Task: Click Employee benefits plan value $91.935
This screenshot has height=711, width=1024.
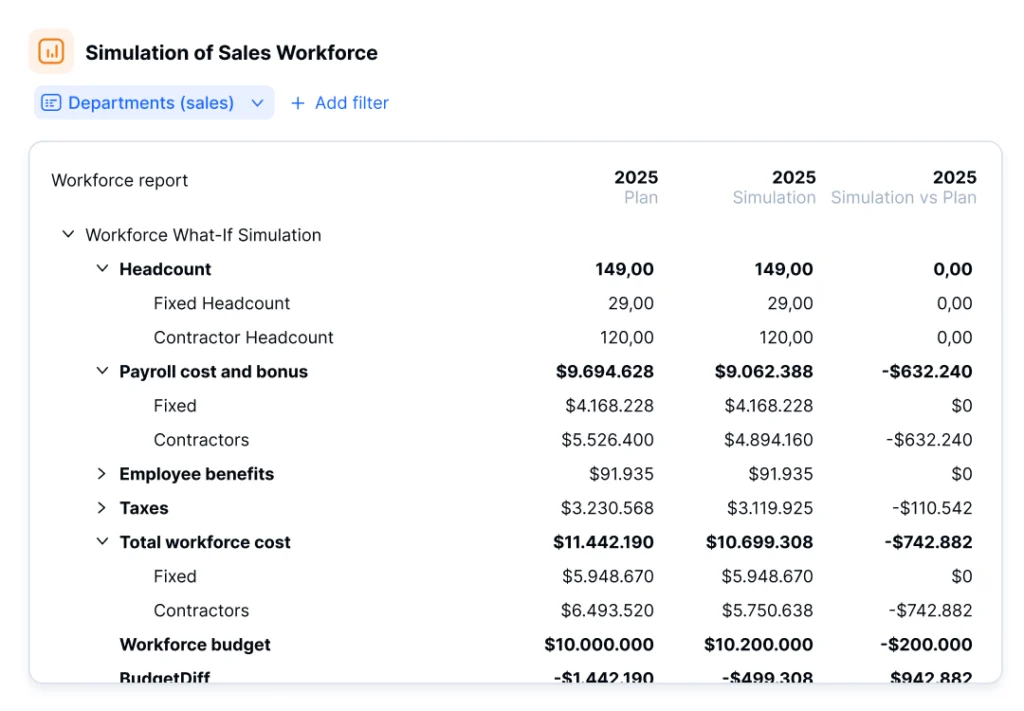Action: [x=621, y=473]
